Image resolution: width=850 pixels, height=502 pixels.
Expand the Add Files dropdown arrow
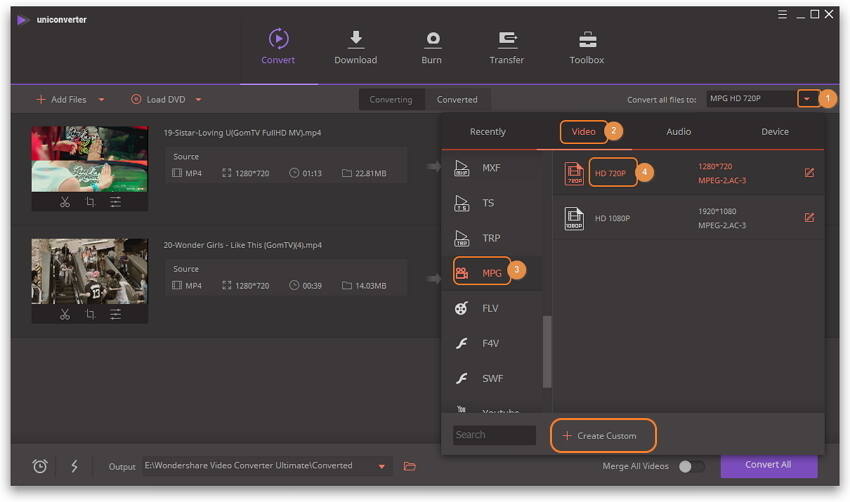click(101, 100)
